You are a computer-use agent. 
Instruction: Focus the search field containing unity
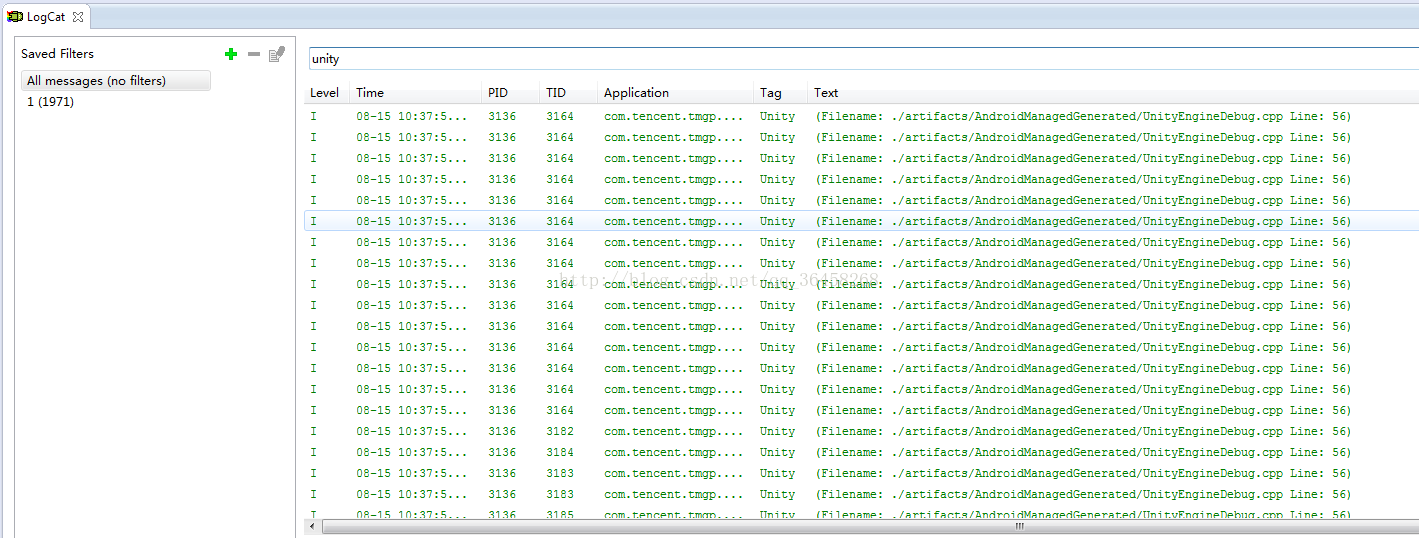[863, 59]
